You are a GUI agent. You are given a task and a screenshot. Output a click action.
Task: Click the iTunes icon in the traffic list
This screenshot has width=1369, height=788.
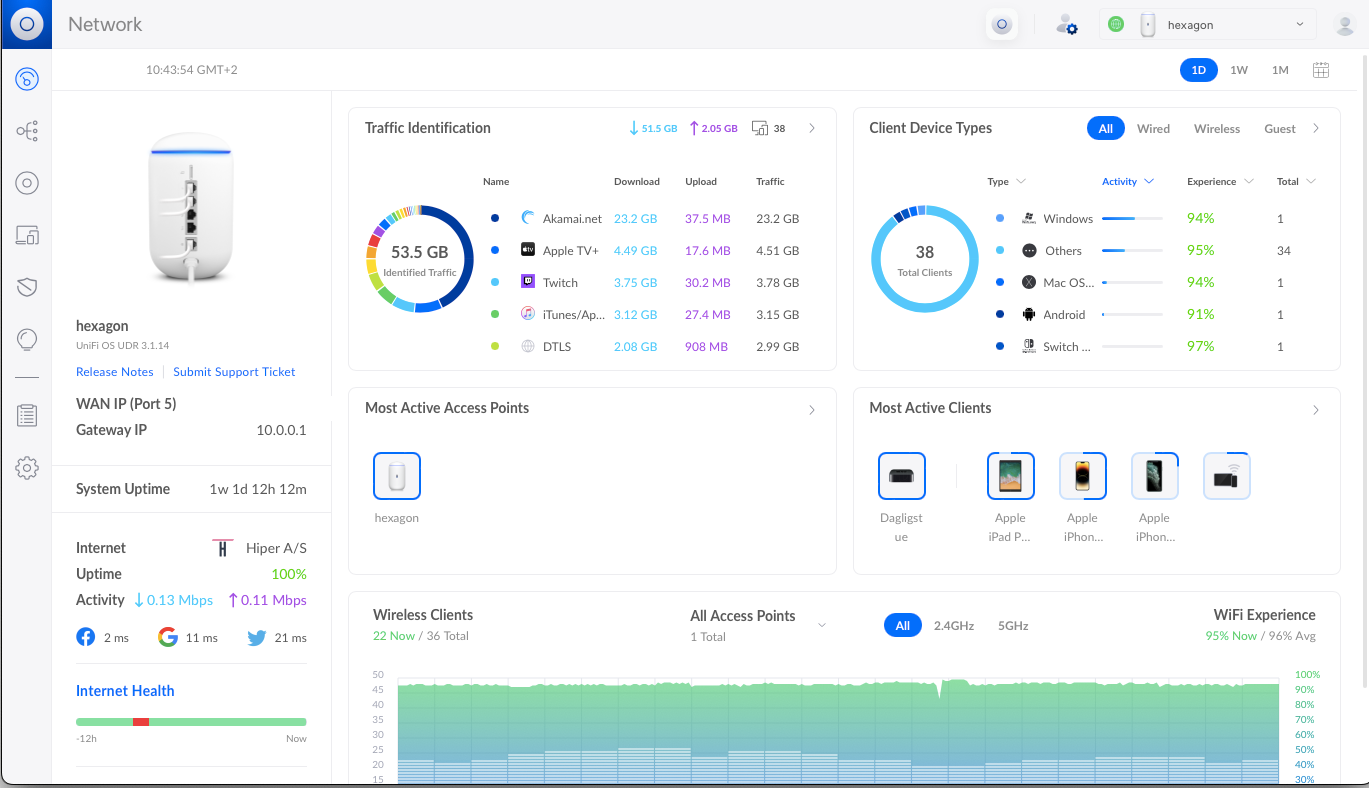(528, 314)
